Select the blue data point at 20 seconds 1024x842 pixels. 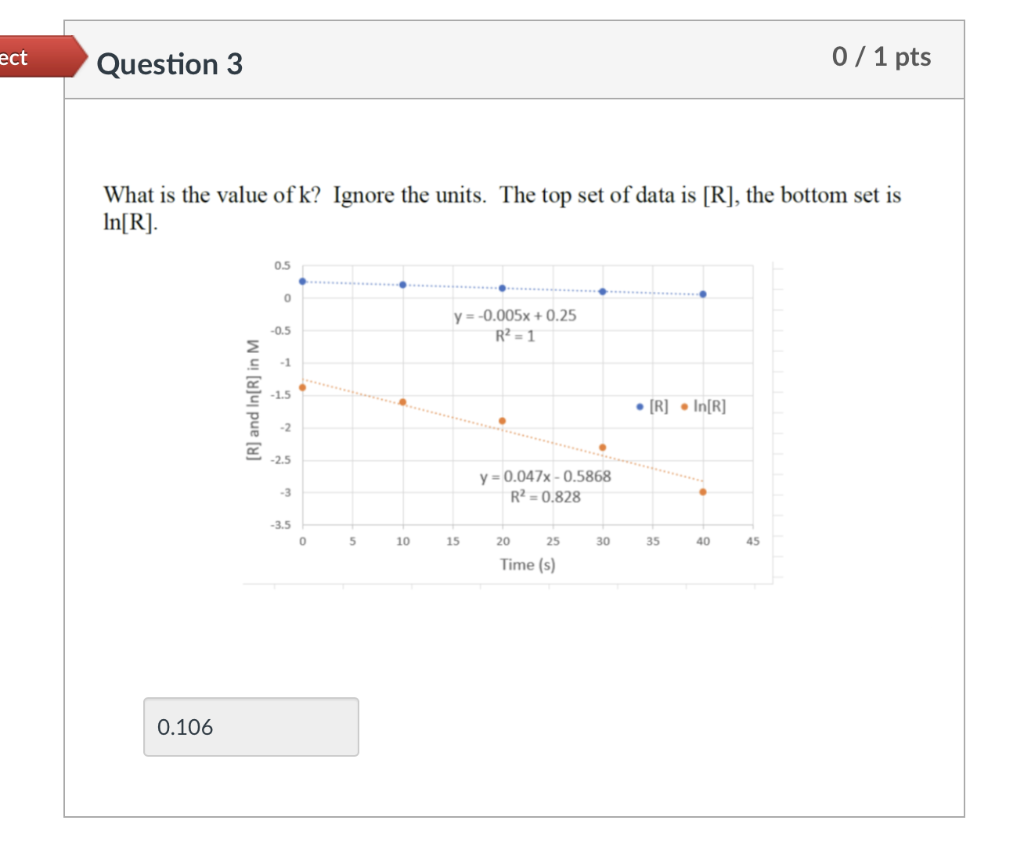(x=503, y=287)
